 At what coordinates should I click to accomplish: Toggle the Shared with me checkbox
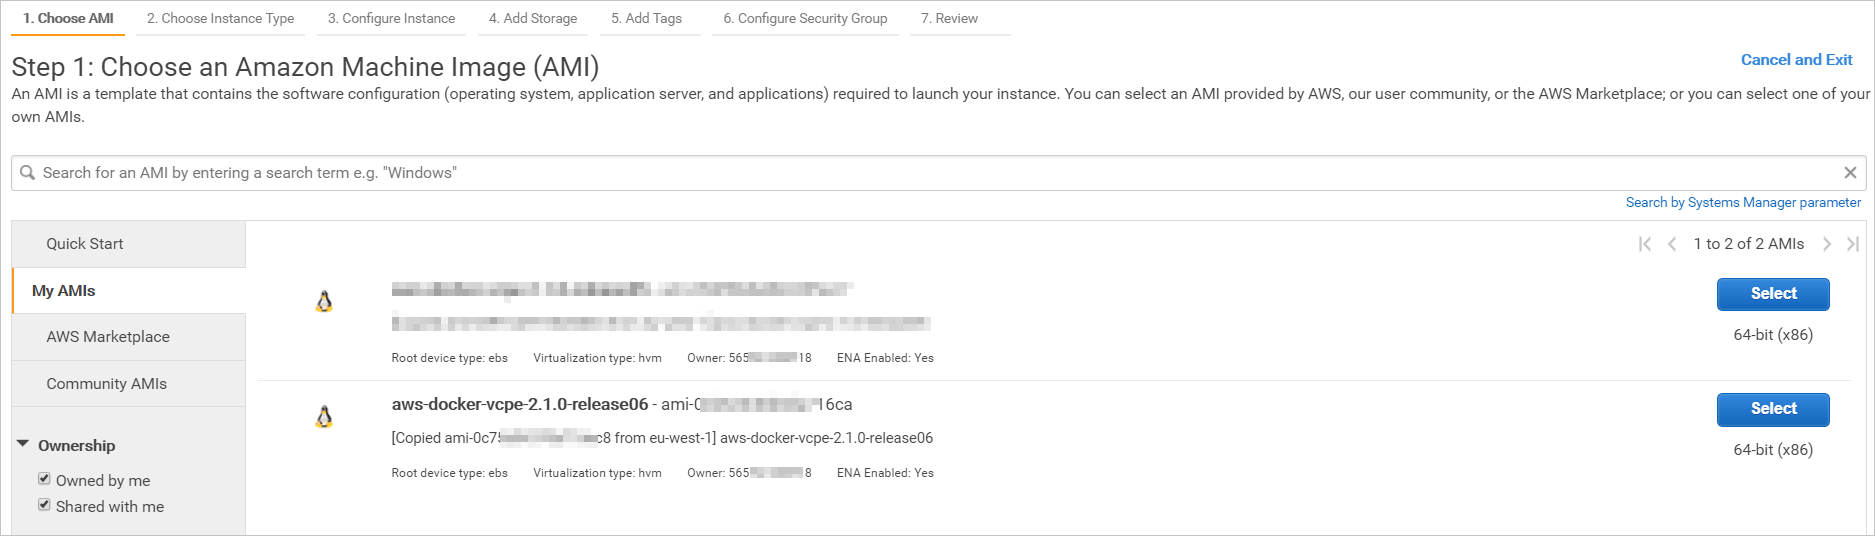pyautogui.click(x=44, y=505)
